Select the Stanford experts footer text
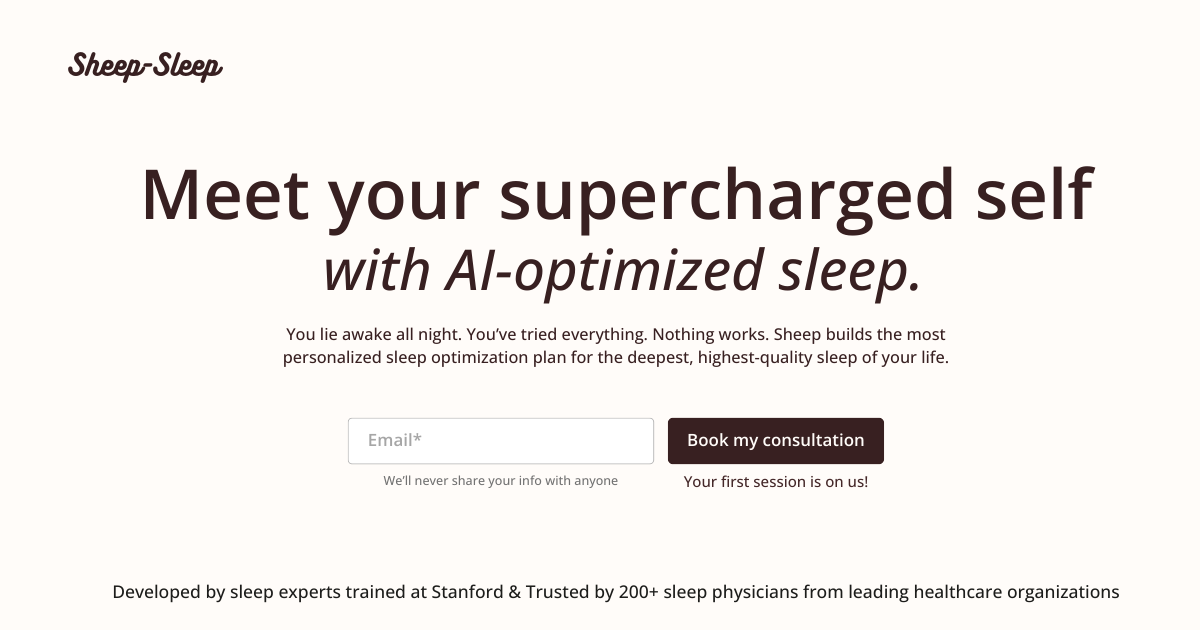This screenshot has width=1200, height=630. point(300,591)
